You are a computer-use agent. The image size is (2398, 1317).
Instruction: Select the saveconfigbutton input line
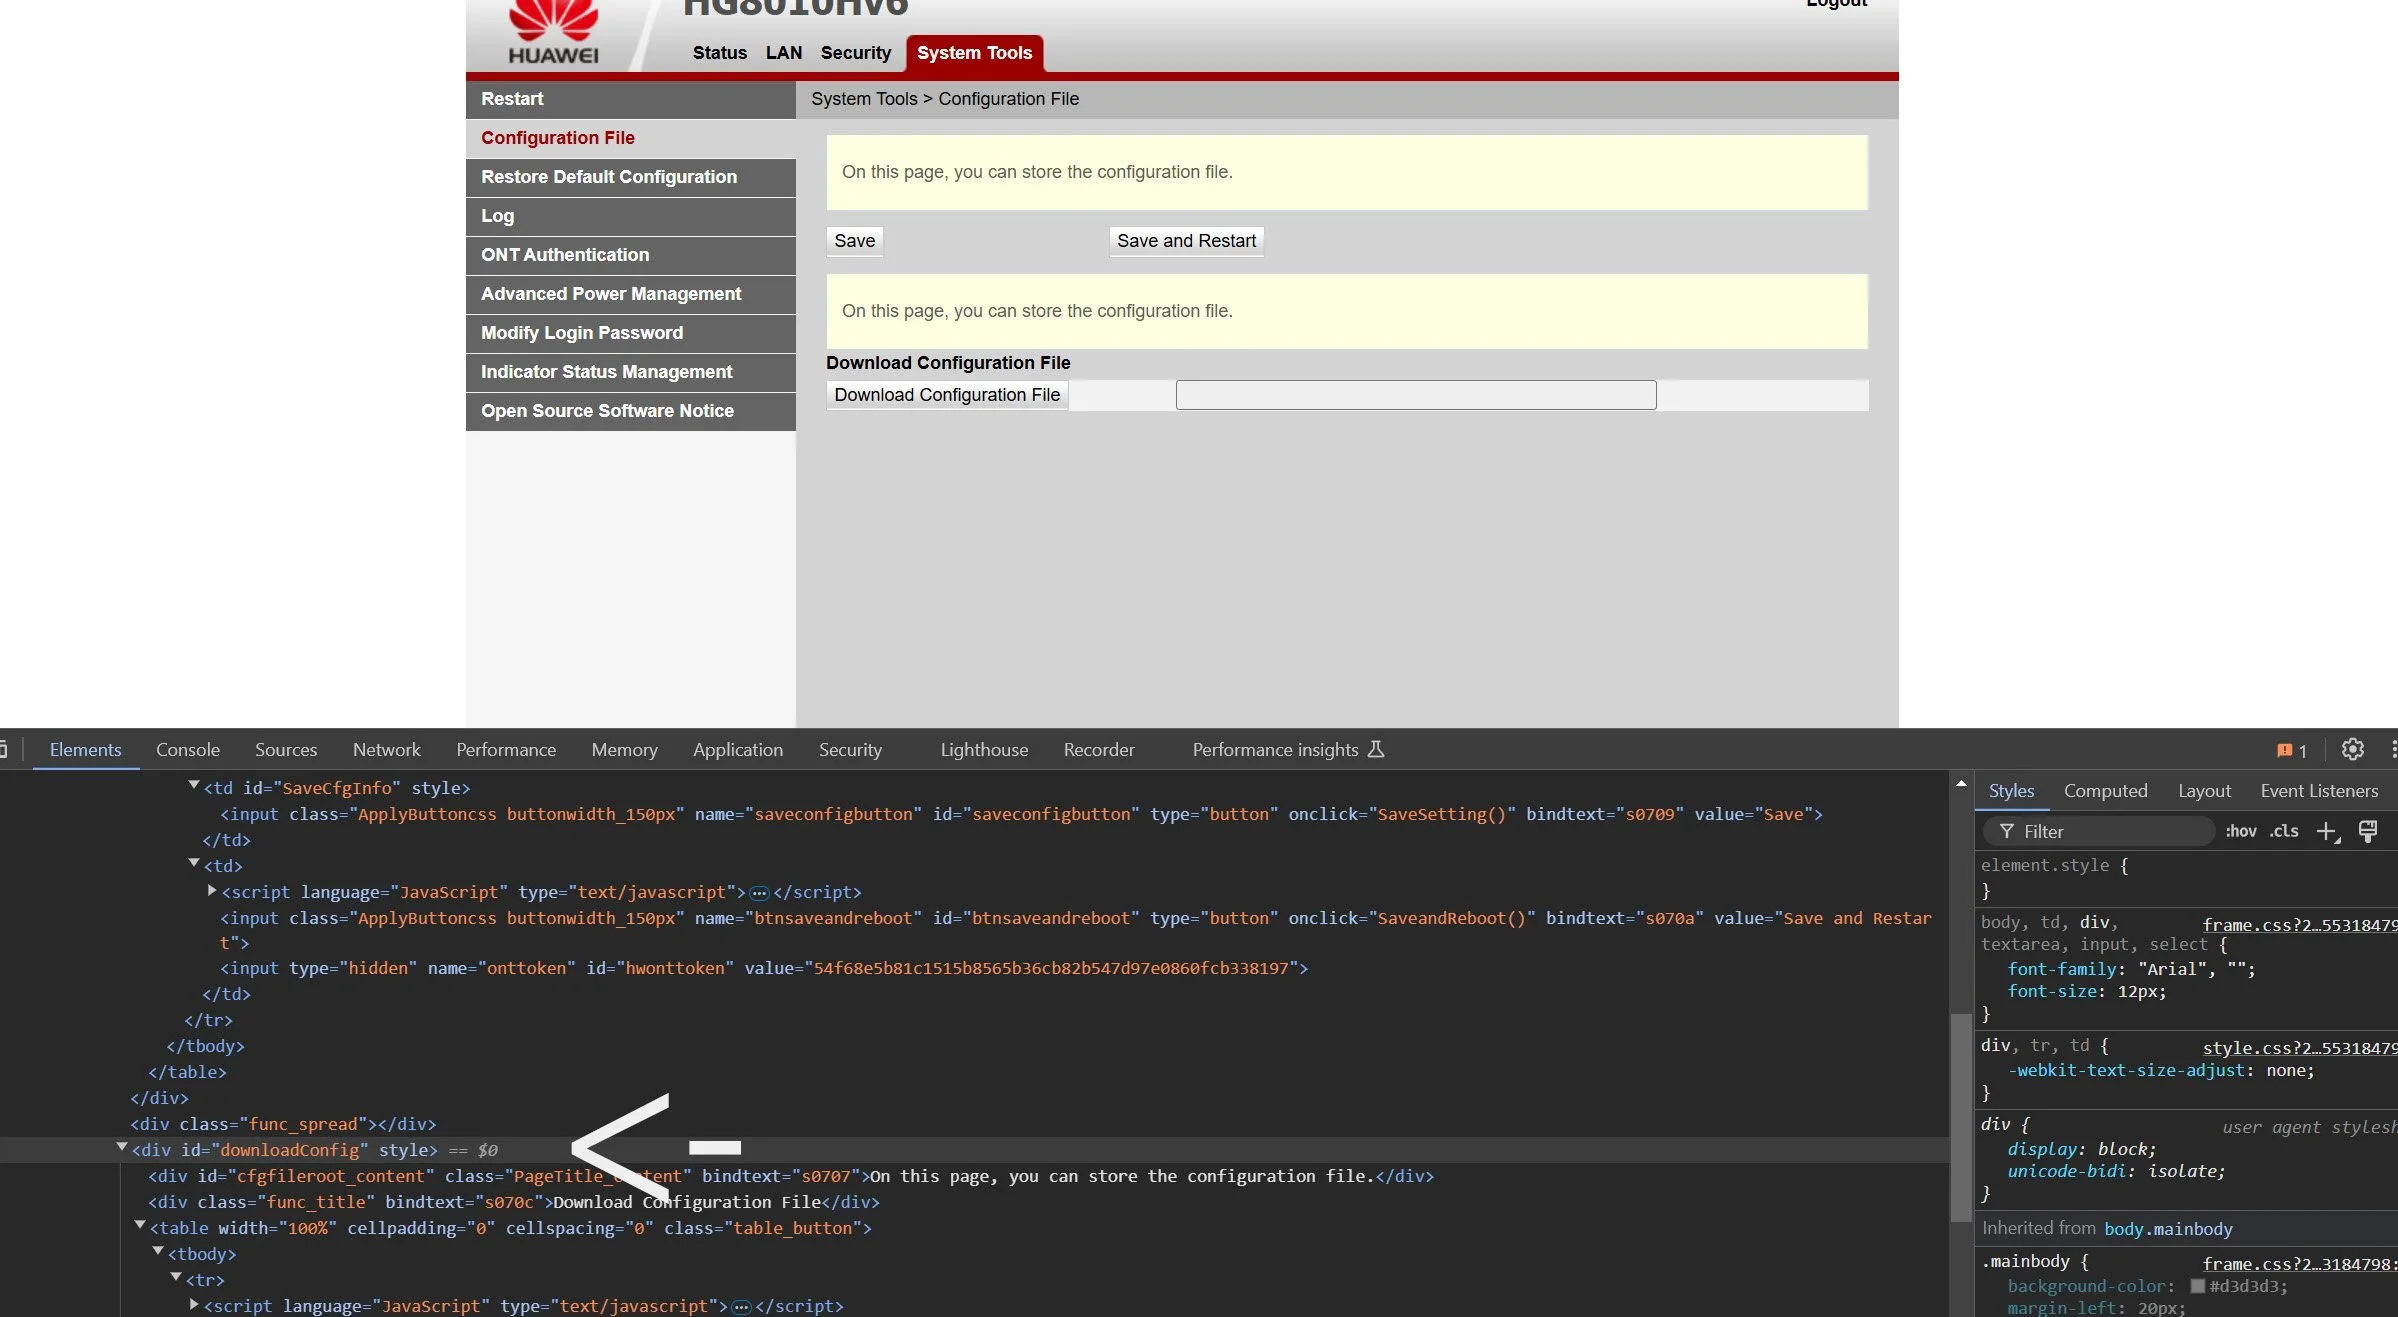[1021, 814]
